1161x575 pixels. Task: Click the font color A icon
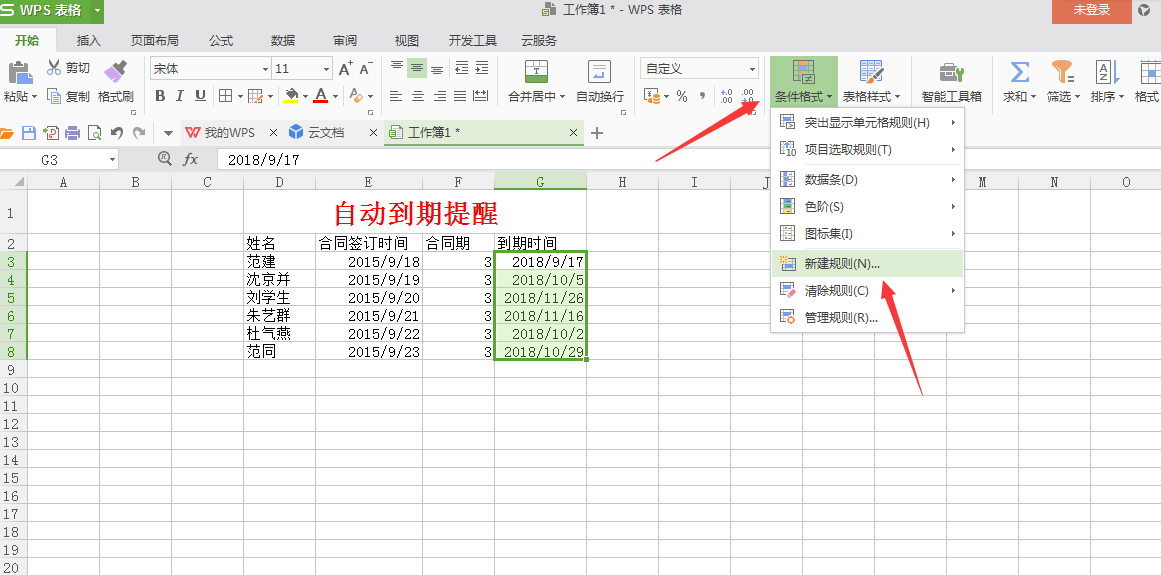pos(321,95)
